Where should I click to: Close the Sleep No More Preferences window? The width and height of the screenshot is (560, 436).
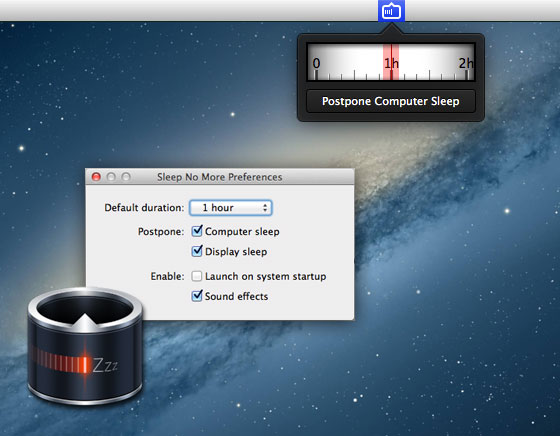[x=96, y=177]
